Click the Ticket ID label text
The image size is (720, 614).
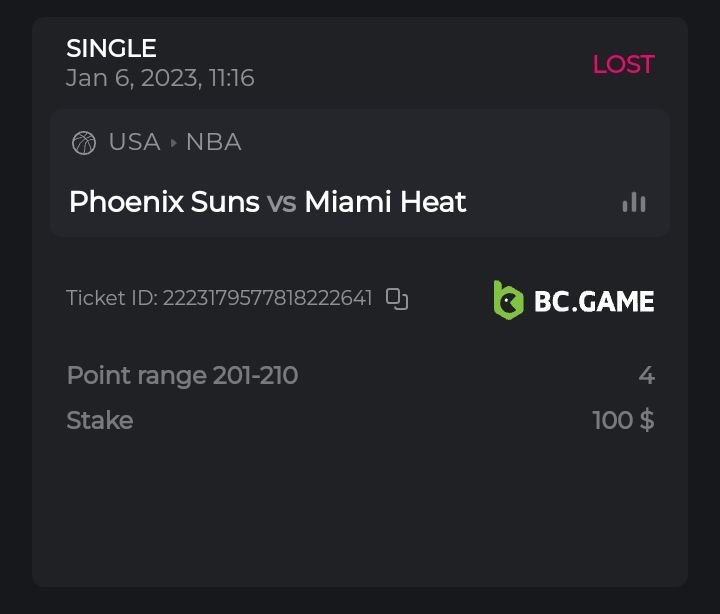(x=111, y=298)
